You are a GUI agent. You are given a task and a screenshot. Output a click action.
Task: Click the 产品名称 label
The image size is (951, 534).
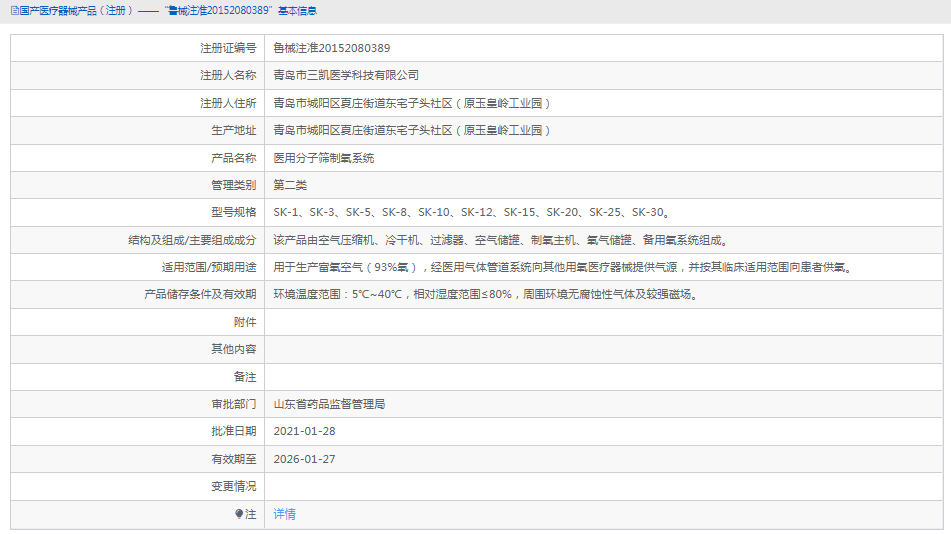(234, 158)
